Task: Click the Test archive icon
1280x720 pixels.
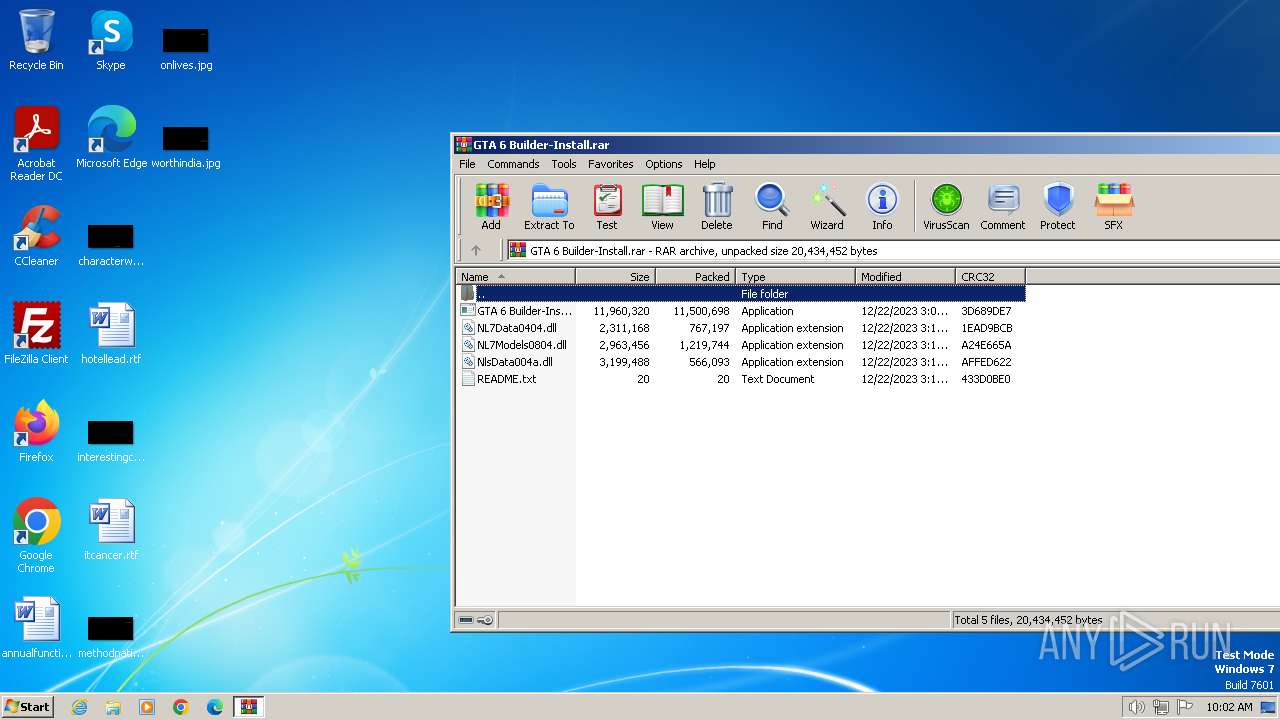Action: click(607, 207)
